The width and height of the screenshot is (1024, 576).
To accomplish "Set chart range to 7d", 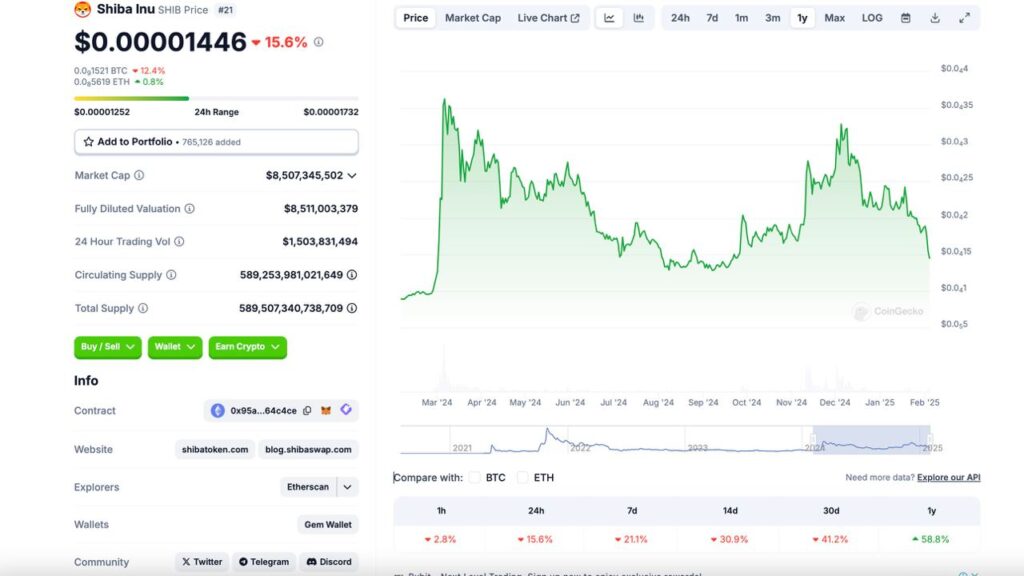I will [712, 18].
